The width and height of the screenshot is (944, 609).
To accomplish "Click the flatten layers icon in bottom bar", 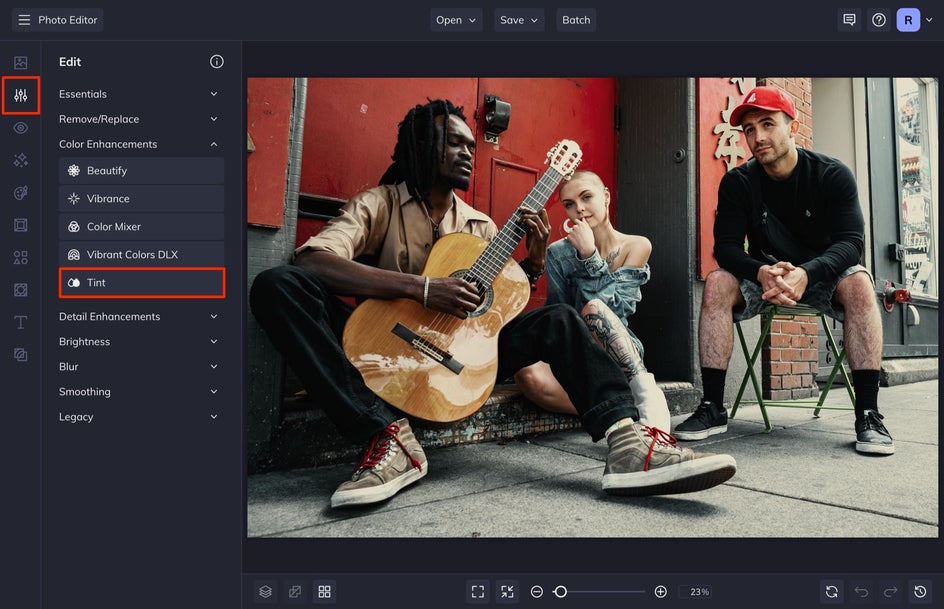I will (295, 592).
